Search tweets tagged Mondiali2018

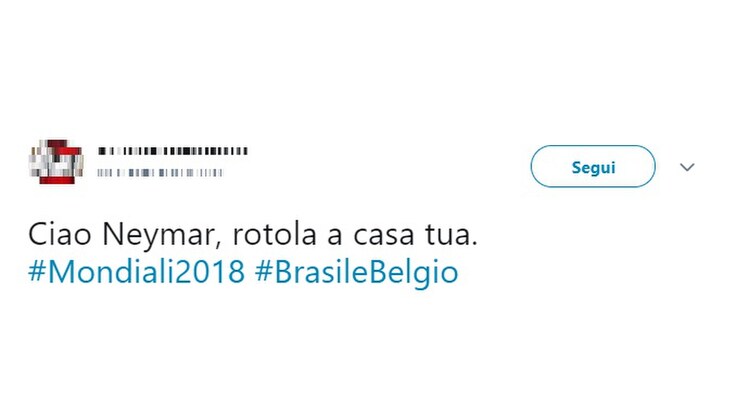137,272
